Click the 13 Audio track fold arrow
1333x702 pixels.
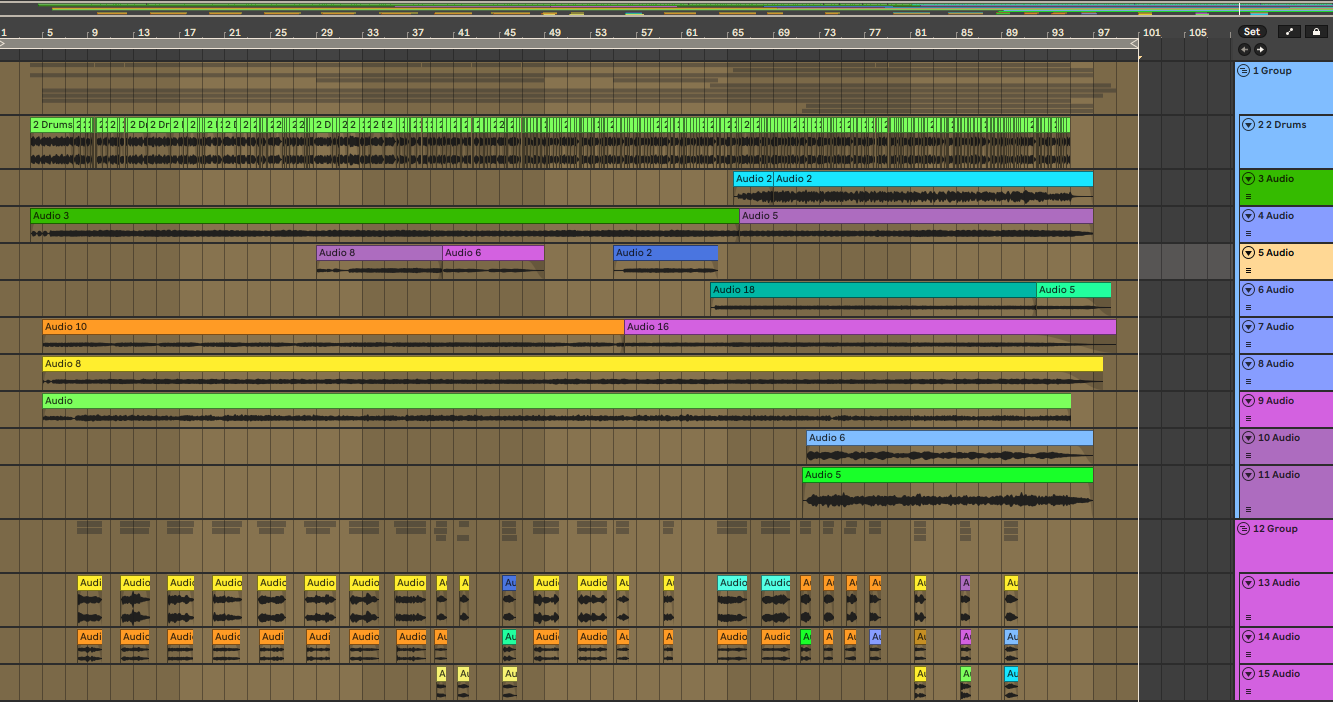[1248, 583]
